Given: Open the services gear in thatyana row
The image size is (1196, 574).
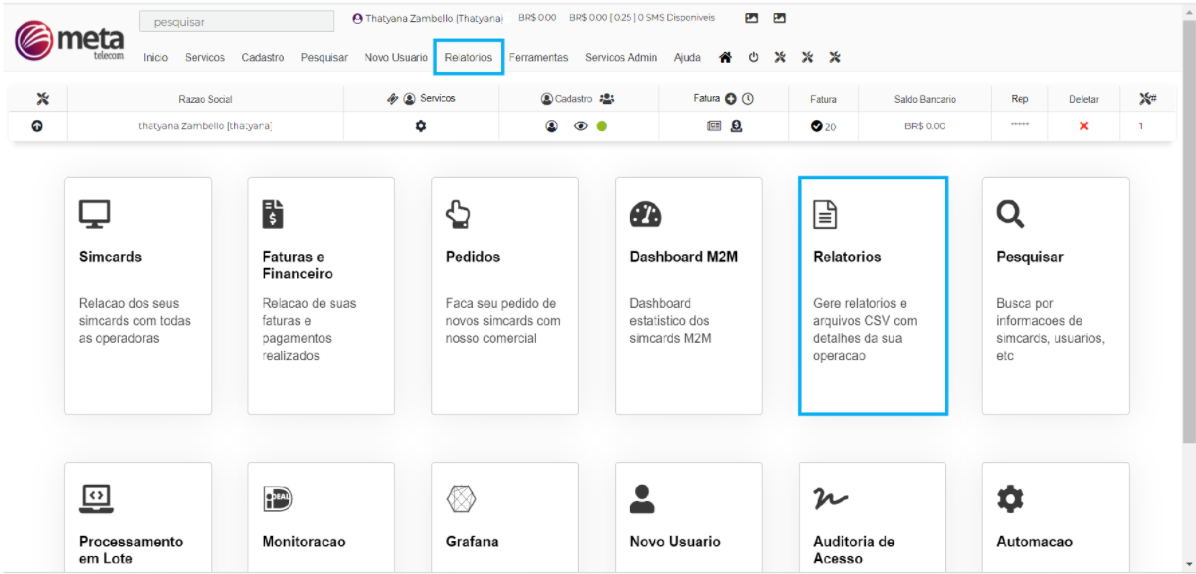Looking at the screenshot, I should point(420,126).
